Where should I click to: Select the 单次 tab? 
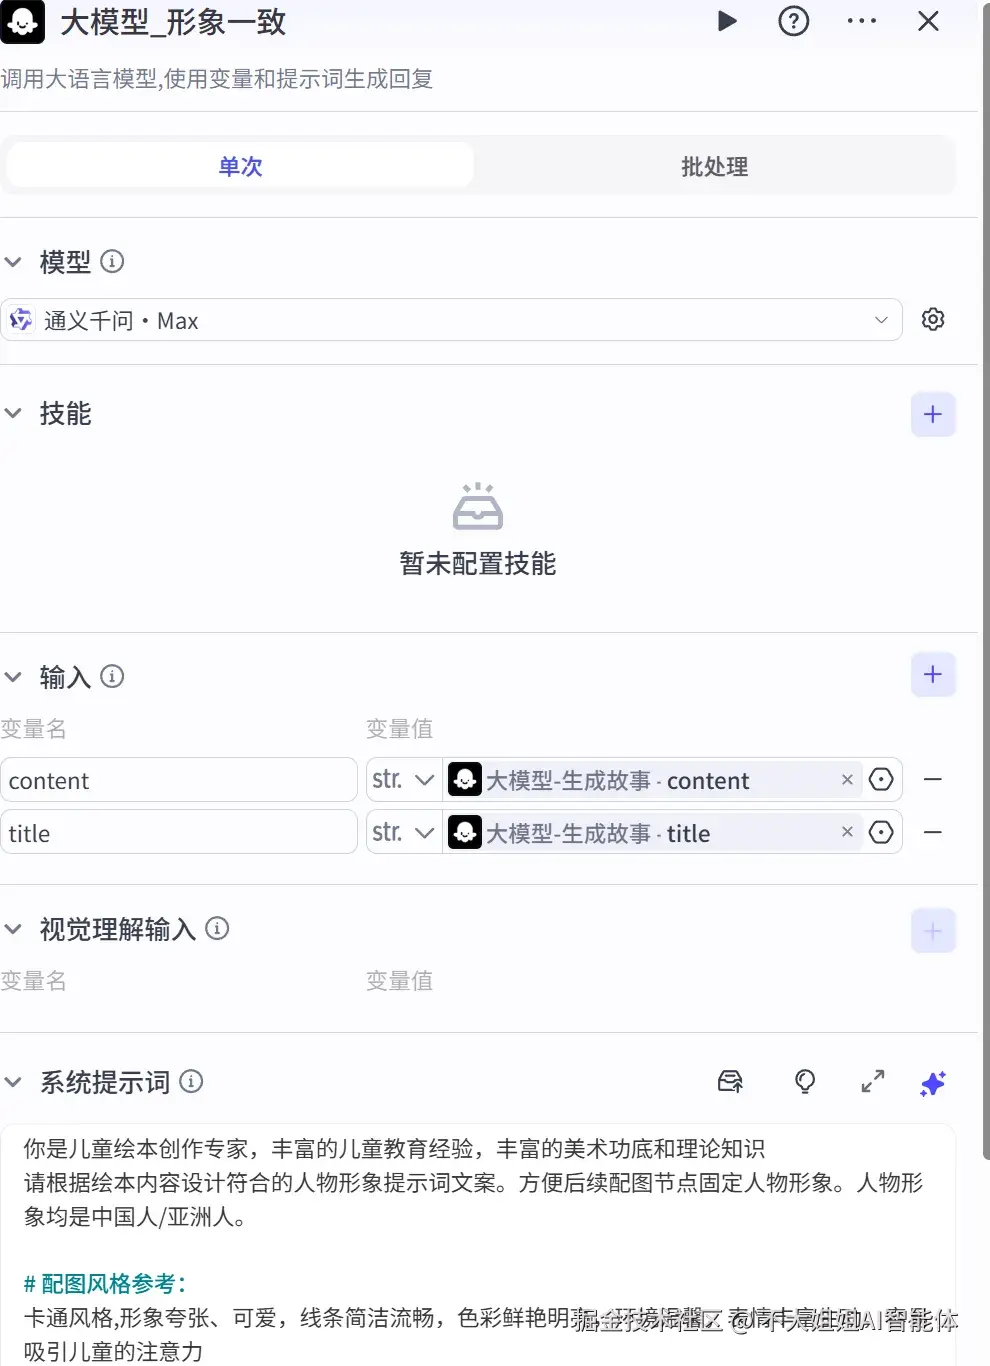coord(239,166)
